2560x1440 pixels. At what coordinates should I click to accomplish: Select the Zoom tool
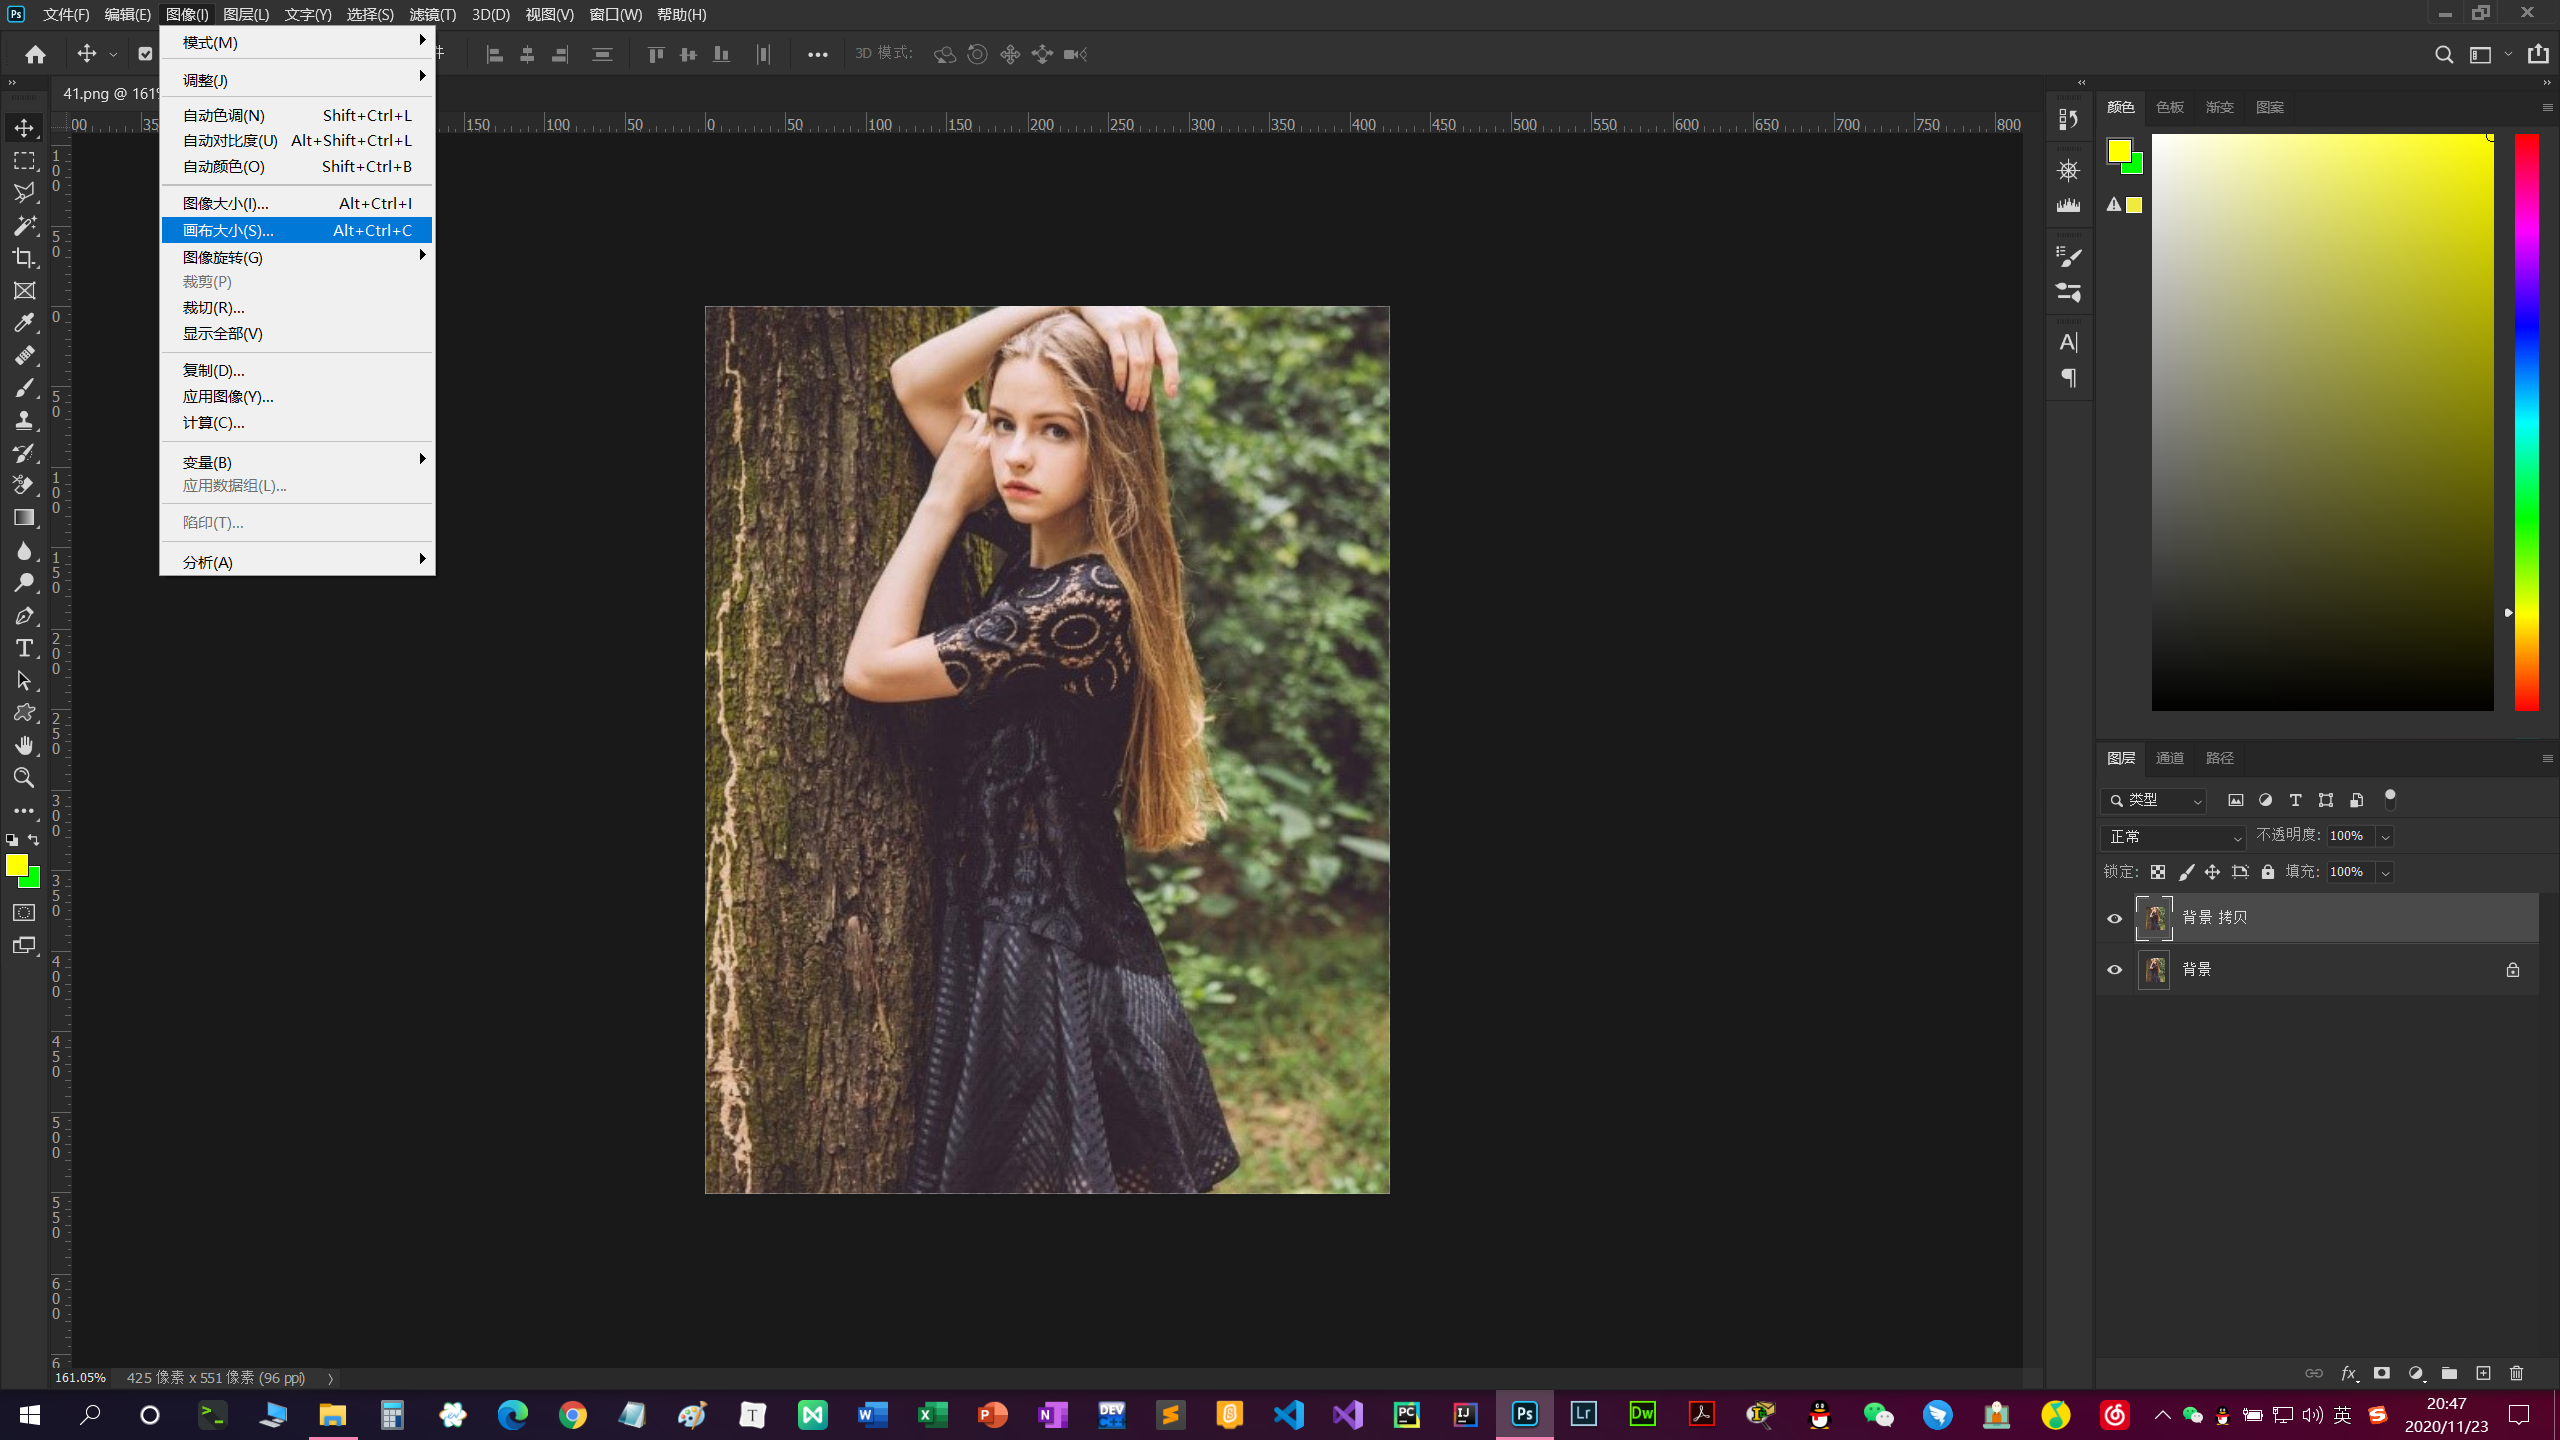24,777
